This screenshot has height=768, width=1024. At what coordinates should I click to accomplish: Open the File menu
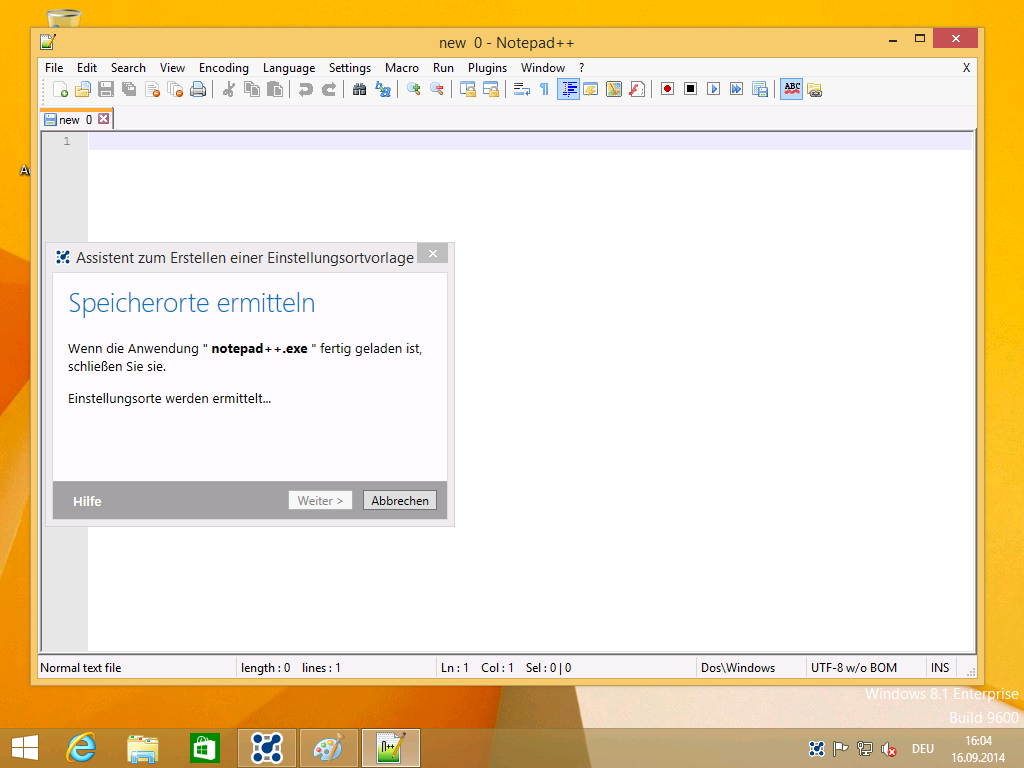(x=54, y=68)
